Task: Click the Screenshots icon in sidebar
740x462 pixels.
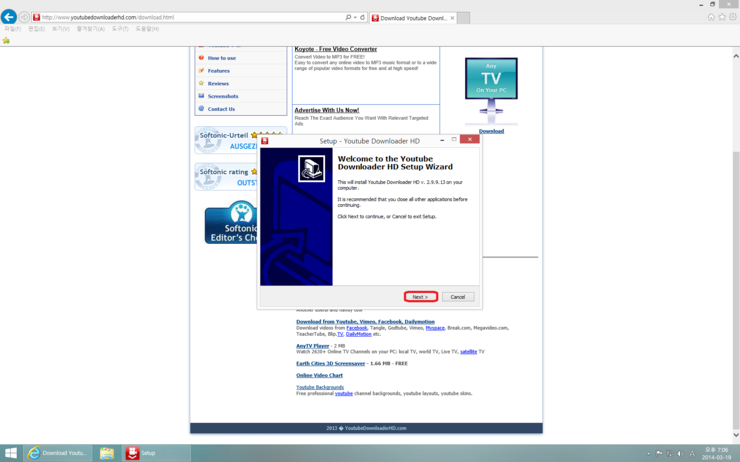Action: [202, 96]
